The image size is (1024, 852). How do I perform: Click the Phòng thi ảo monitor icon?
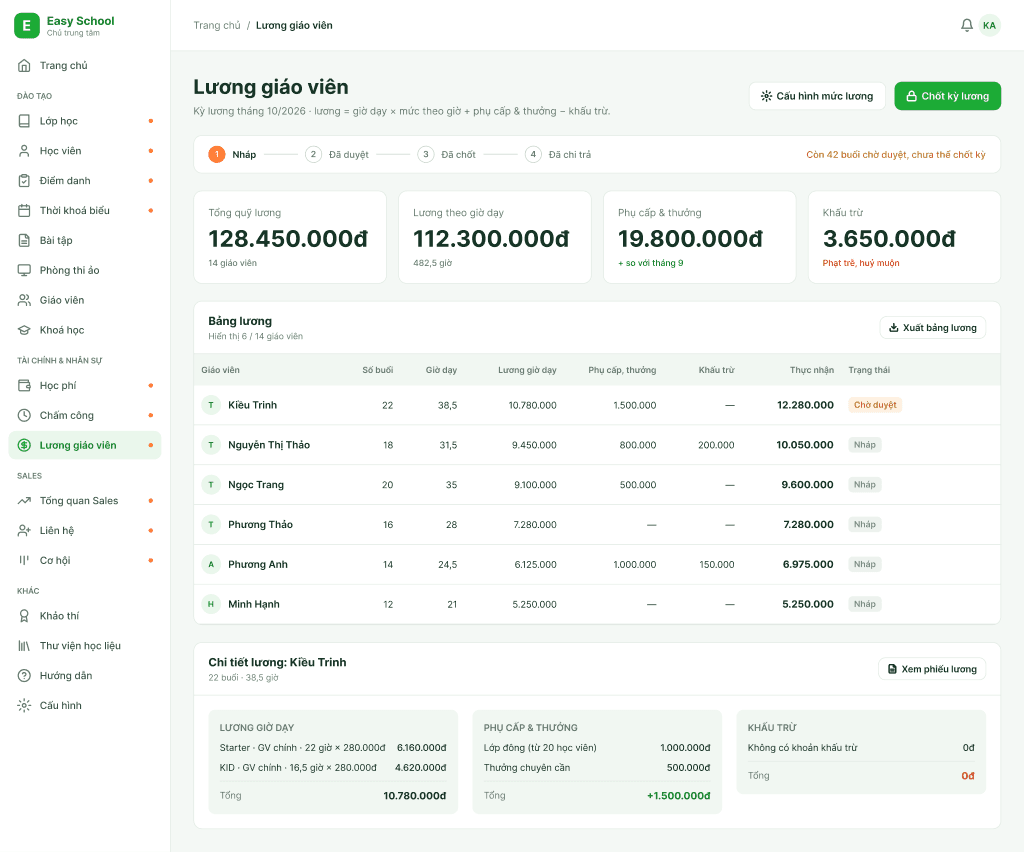pyautogui.click(x=24, y=270)
